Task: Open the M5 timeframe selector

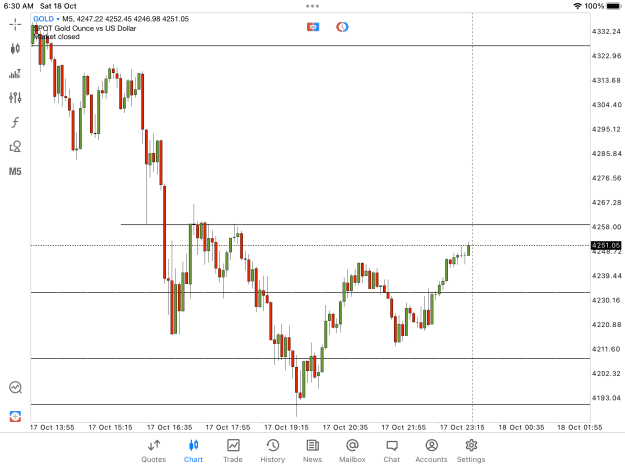Action: [x=15, y=171]
